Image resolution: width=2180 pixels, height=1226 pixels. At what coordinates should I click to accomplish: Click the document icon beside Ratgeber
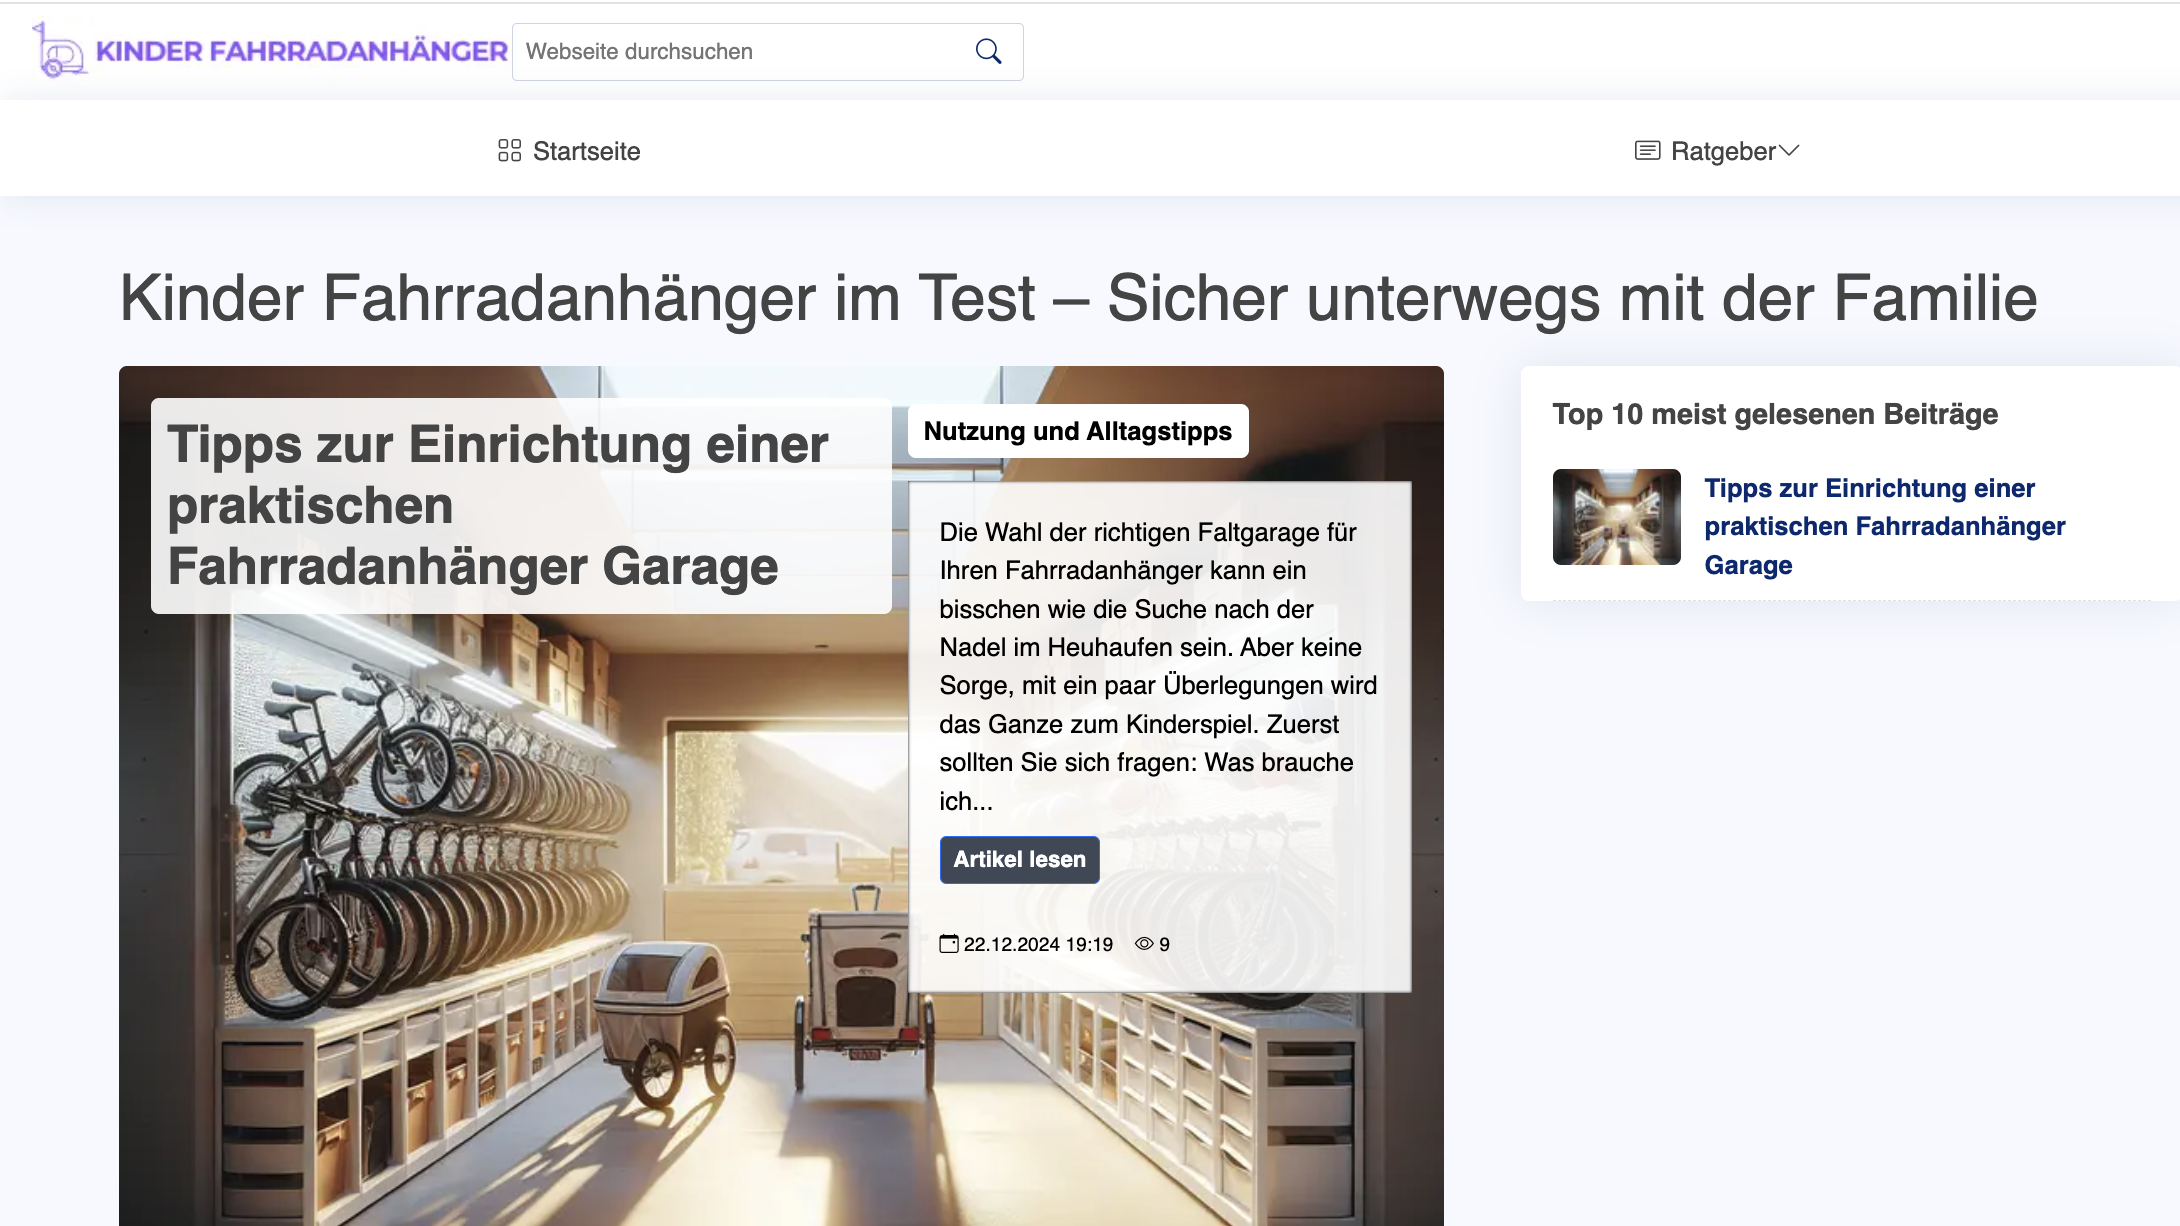[x=1647, y=150]
